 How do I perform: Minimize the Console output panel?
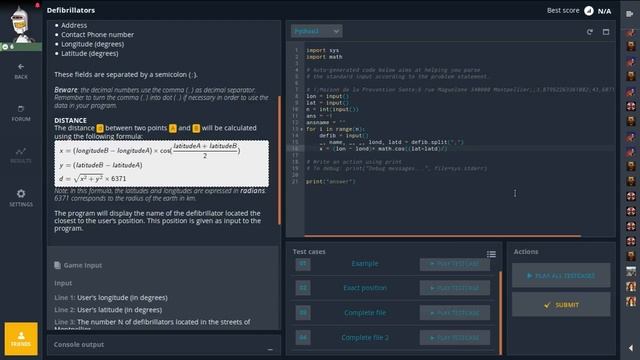tap(270, 349)
